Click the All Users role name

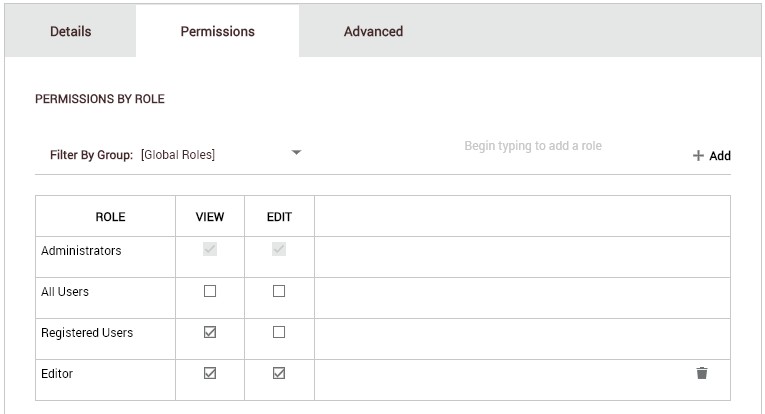[x=66, y=292]
